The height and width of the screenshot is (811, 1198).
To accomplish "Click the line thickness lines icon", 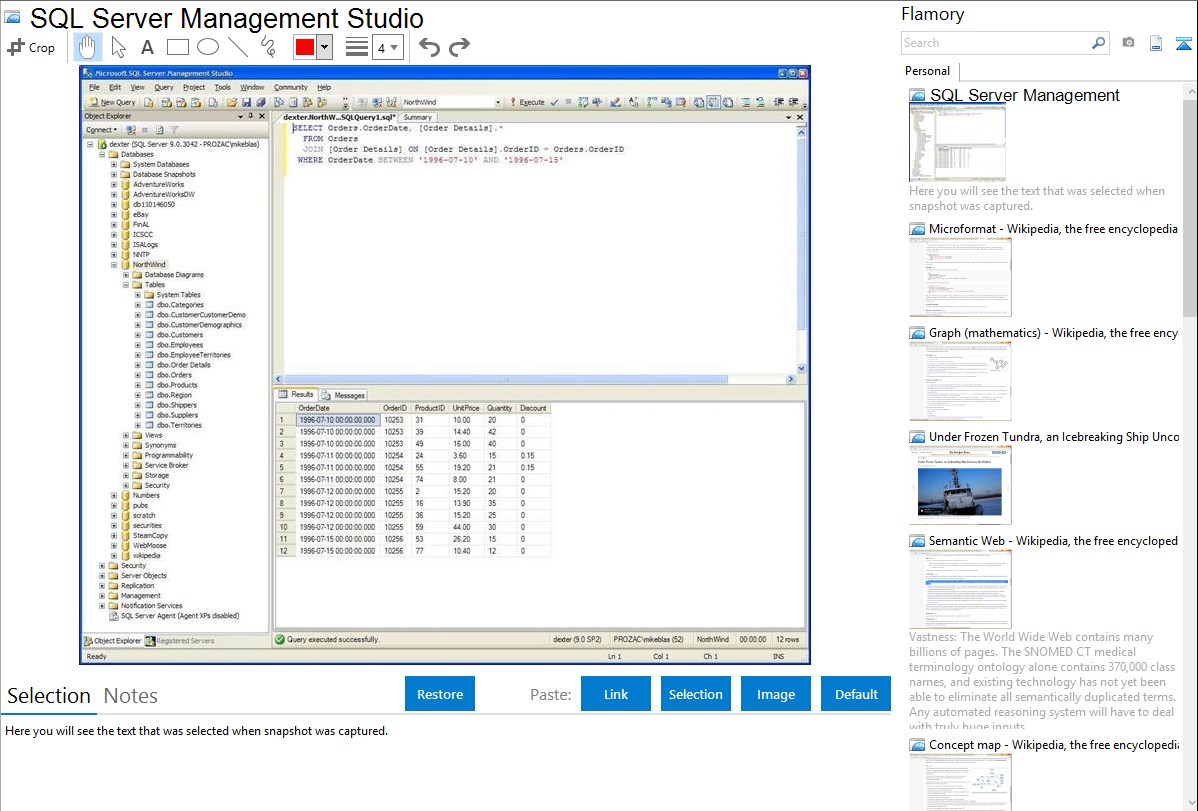I will click(x=356, y=47).
